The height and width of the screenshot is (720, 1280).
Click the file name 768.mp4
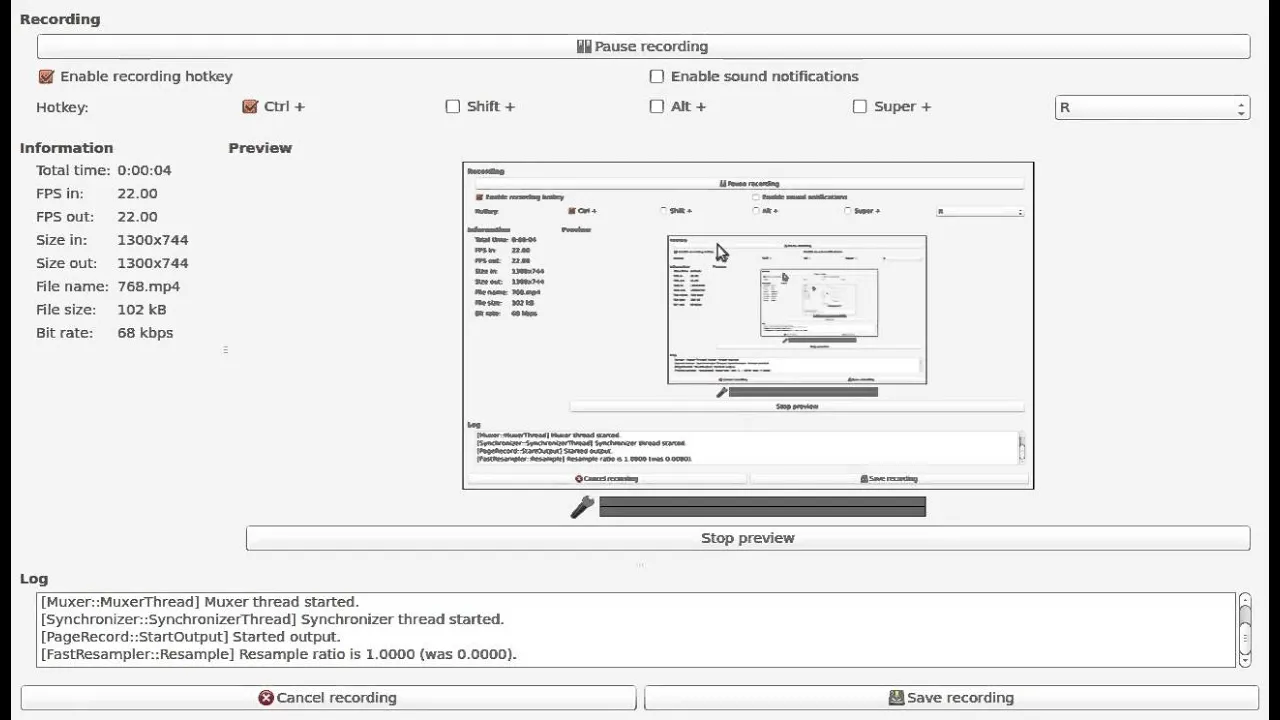click(149, 286)
